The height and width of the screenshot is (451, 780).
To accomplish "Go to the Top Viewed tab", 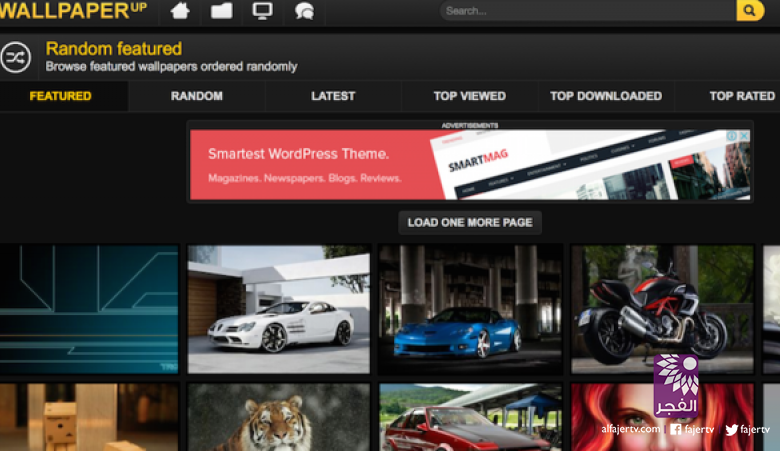I will pyautogui.click(x=469, y=96).
